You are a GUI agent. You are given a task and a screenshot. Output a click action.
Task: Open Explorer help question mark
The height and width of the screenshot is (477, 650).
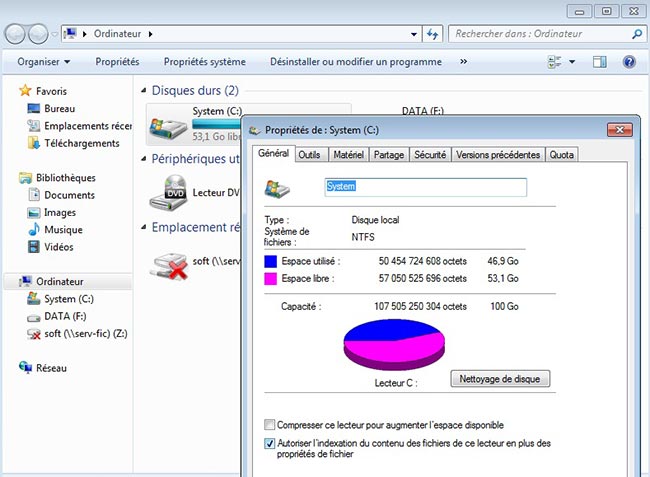(629, 62)
